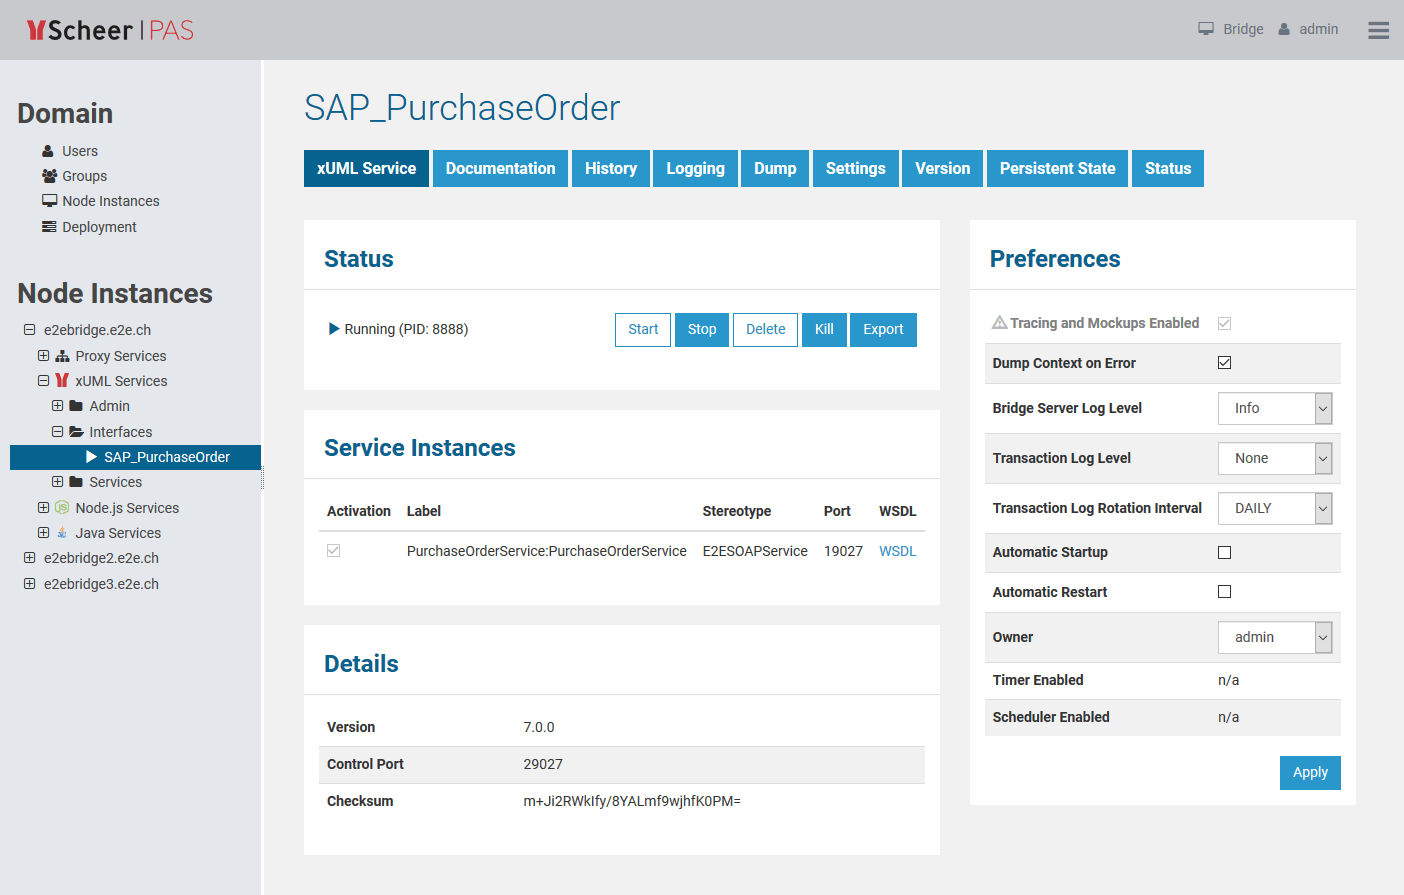
Task: Enable the Automatic Startup checkbox
Action: coord(1224,552)
